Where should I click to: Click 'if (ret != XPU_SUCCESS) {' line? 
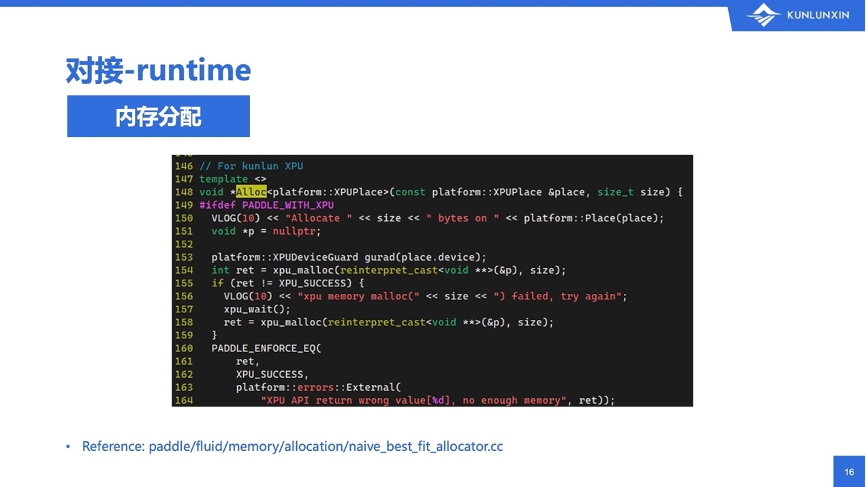tap(288, 283)
